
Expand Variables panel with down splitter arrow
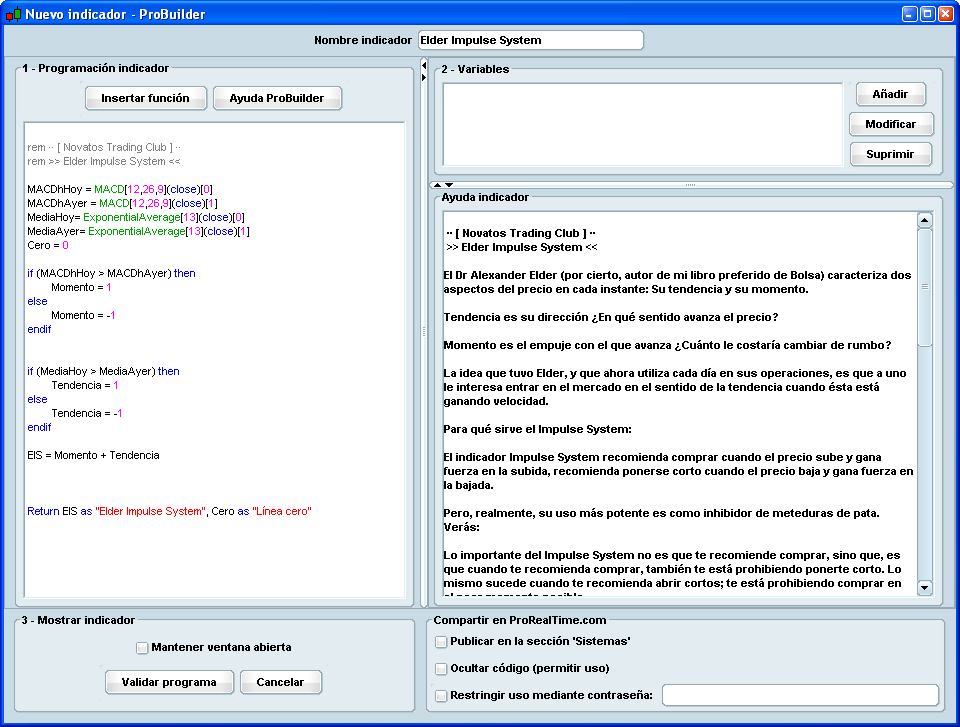coord(449,184)
